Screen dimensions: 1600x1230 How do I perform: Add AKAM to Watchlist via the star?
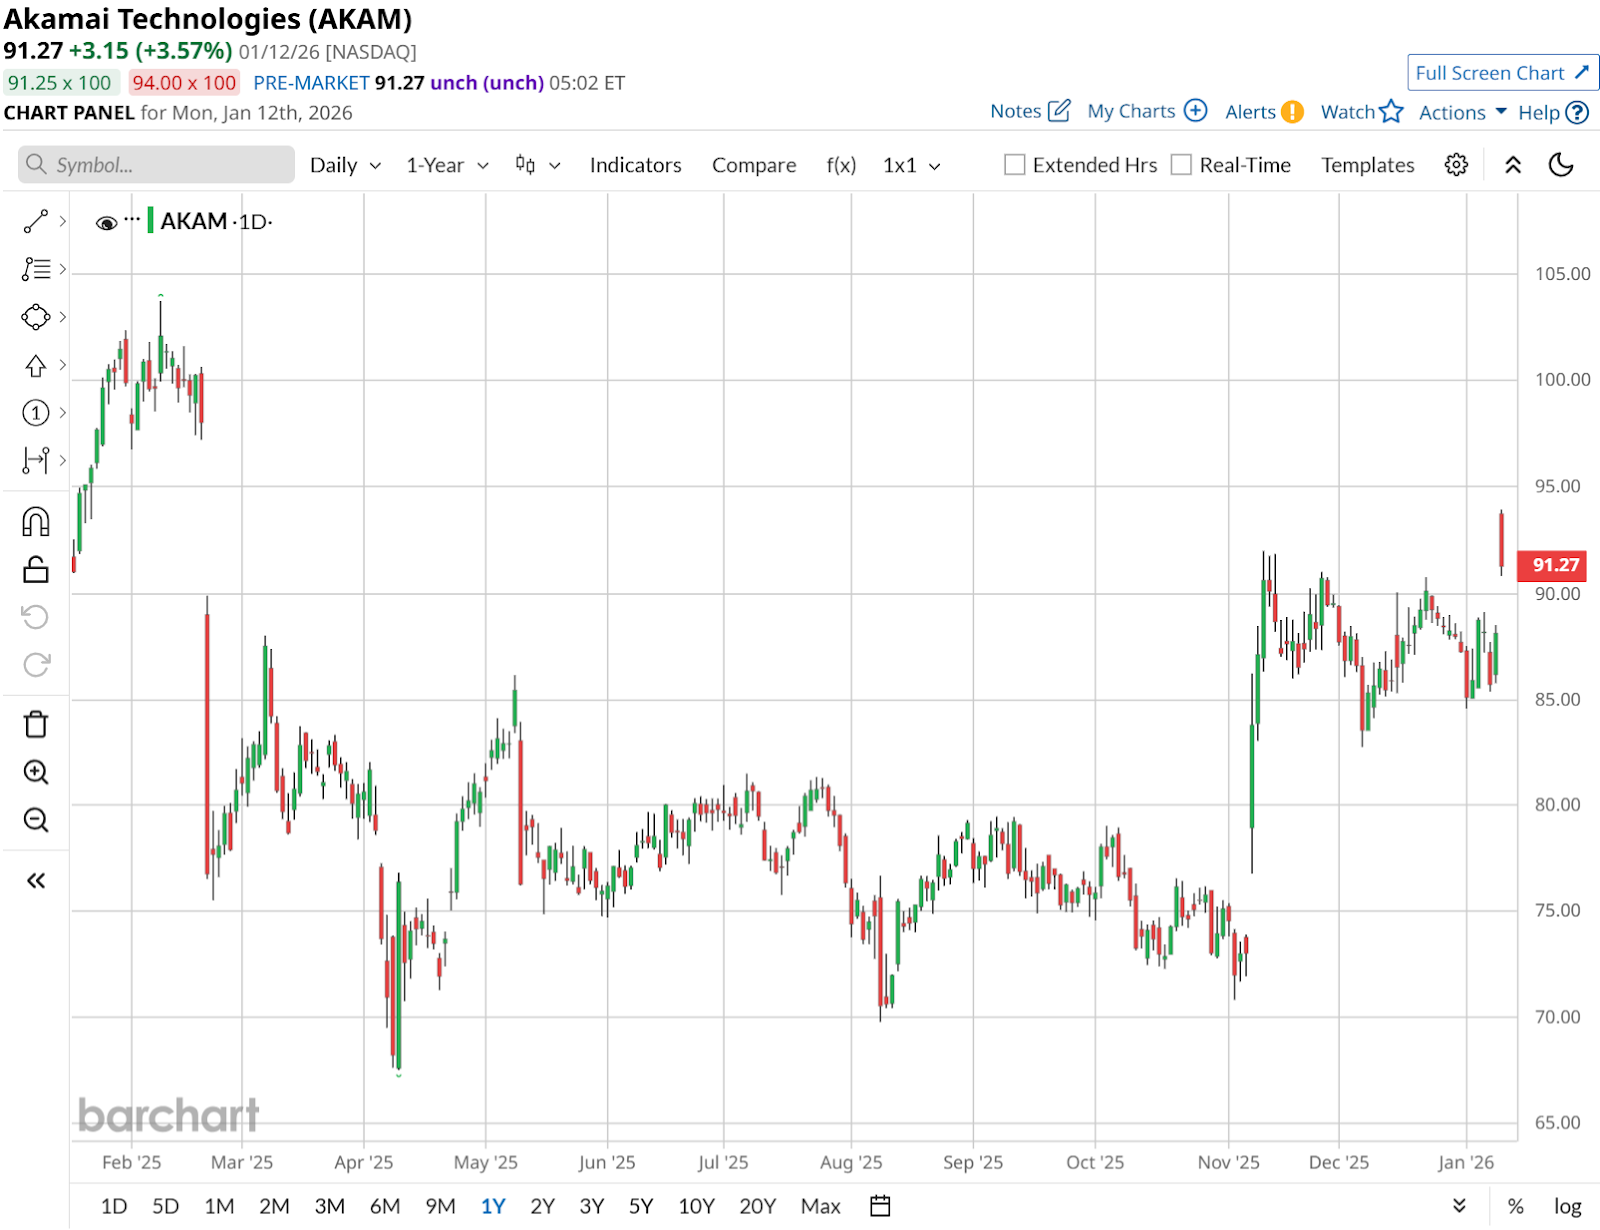[1391, 112]
